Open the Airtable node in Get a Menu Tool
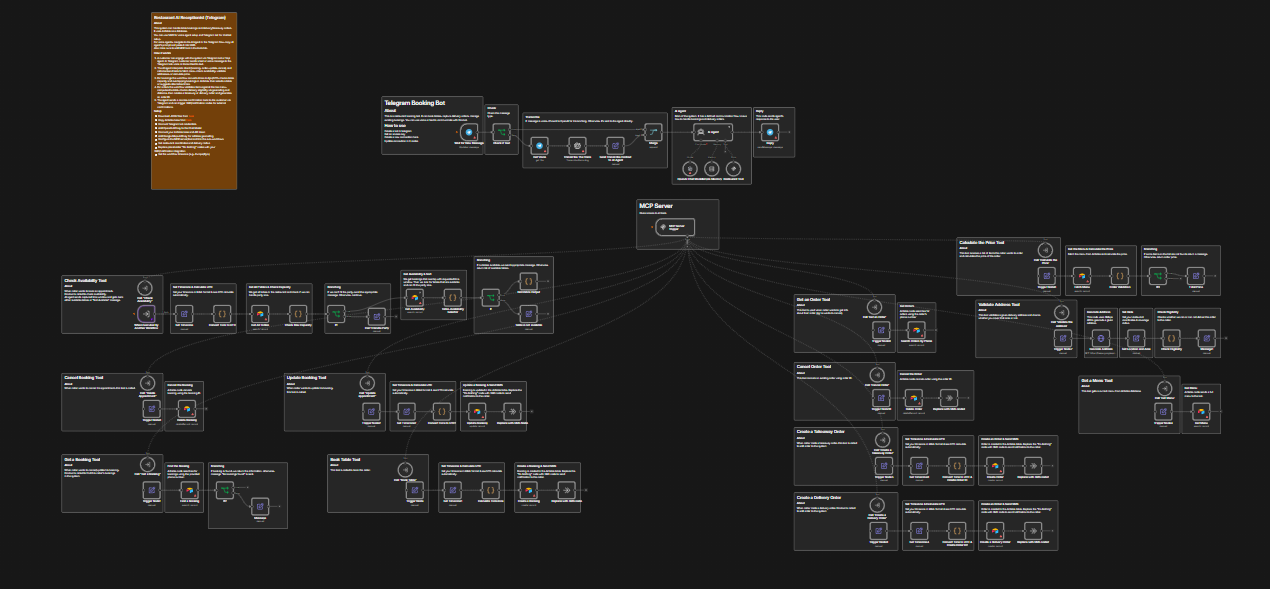This screenshot has width=1270, height=589. click(x=1201, y=410)
